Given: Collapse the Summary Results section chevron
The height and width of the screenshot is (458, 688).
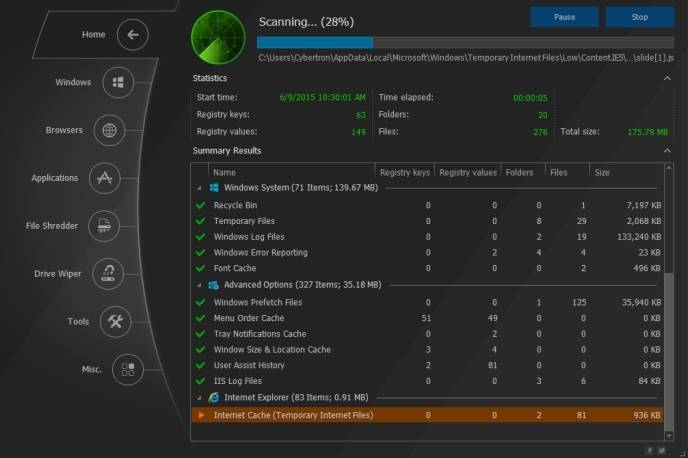Looking at the screenshot, I should 667,150.
